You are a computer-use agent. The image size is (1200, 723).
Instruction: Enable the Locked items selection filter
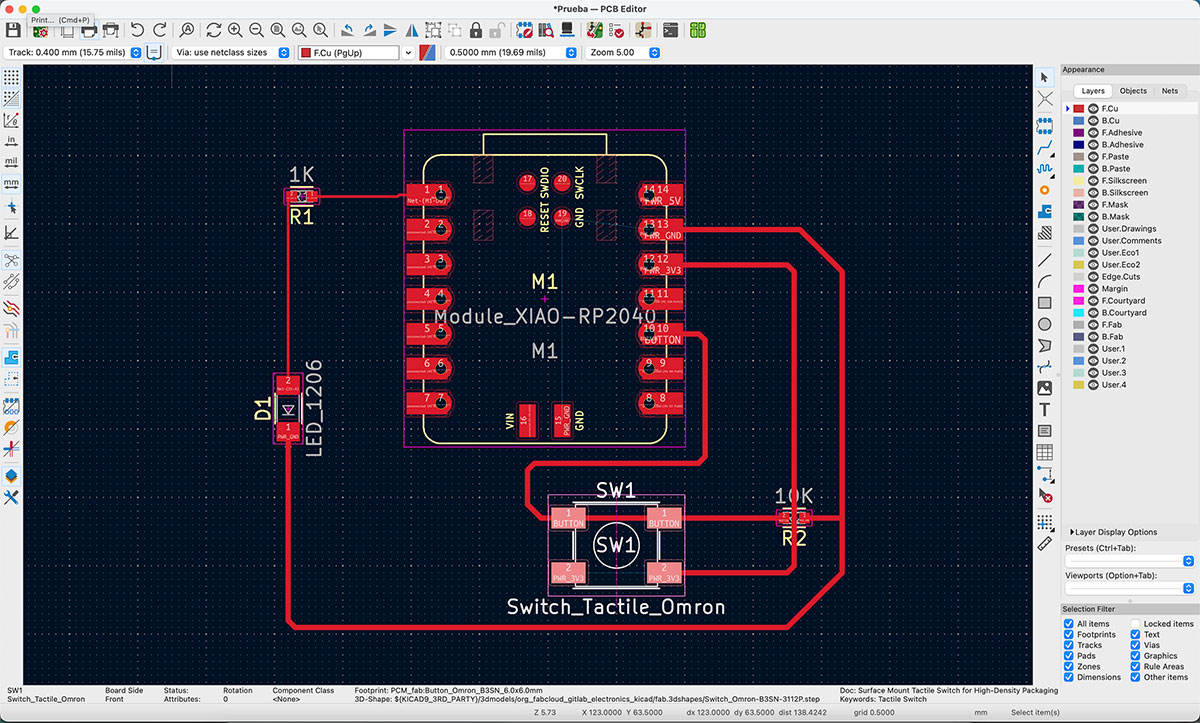pos(1134,623)
